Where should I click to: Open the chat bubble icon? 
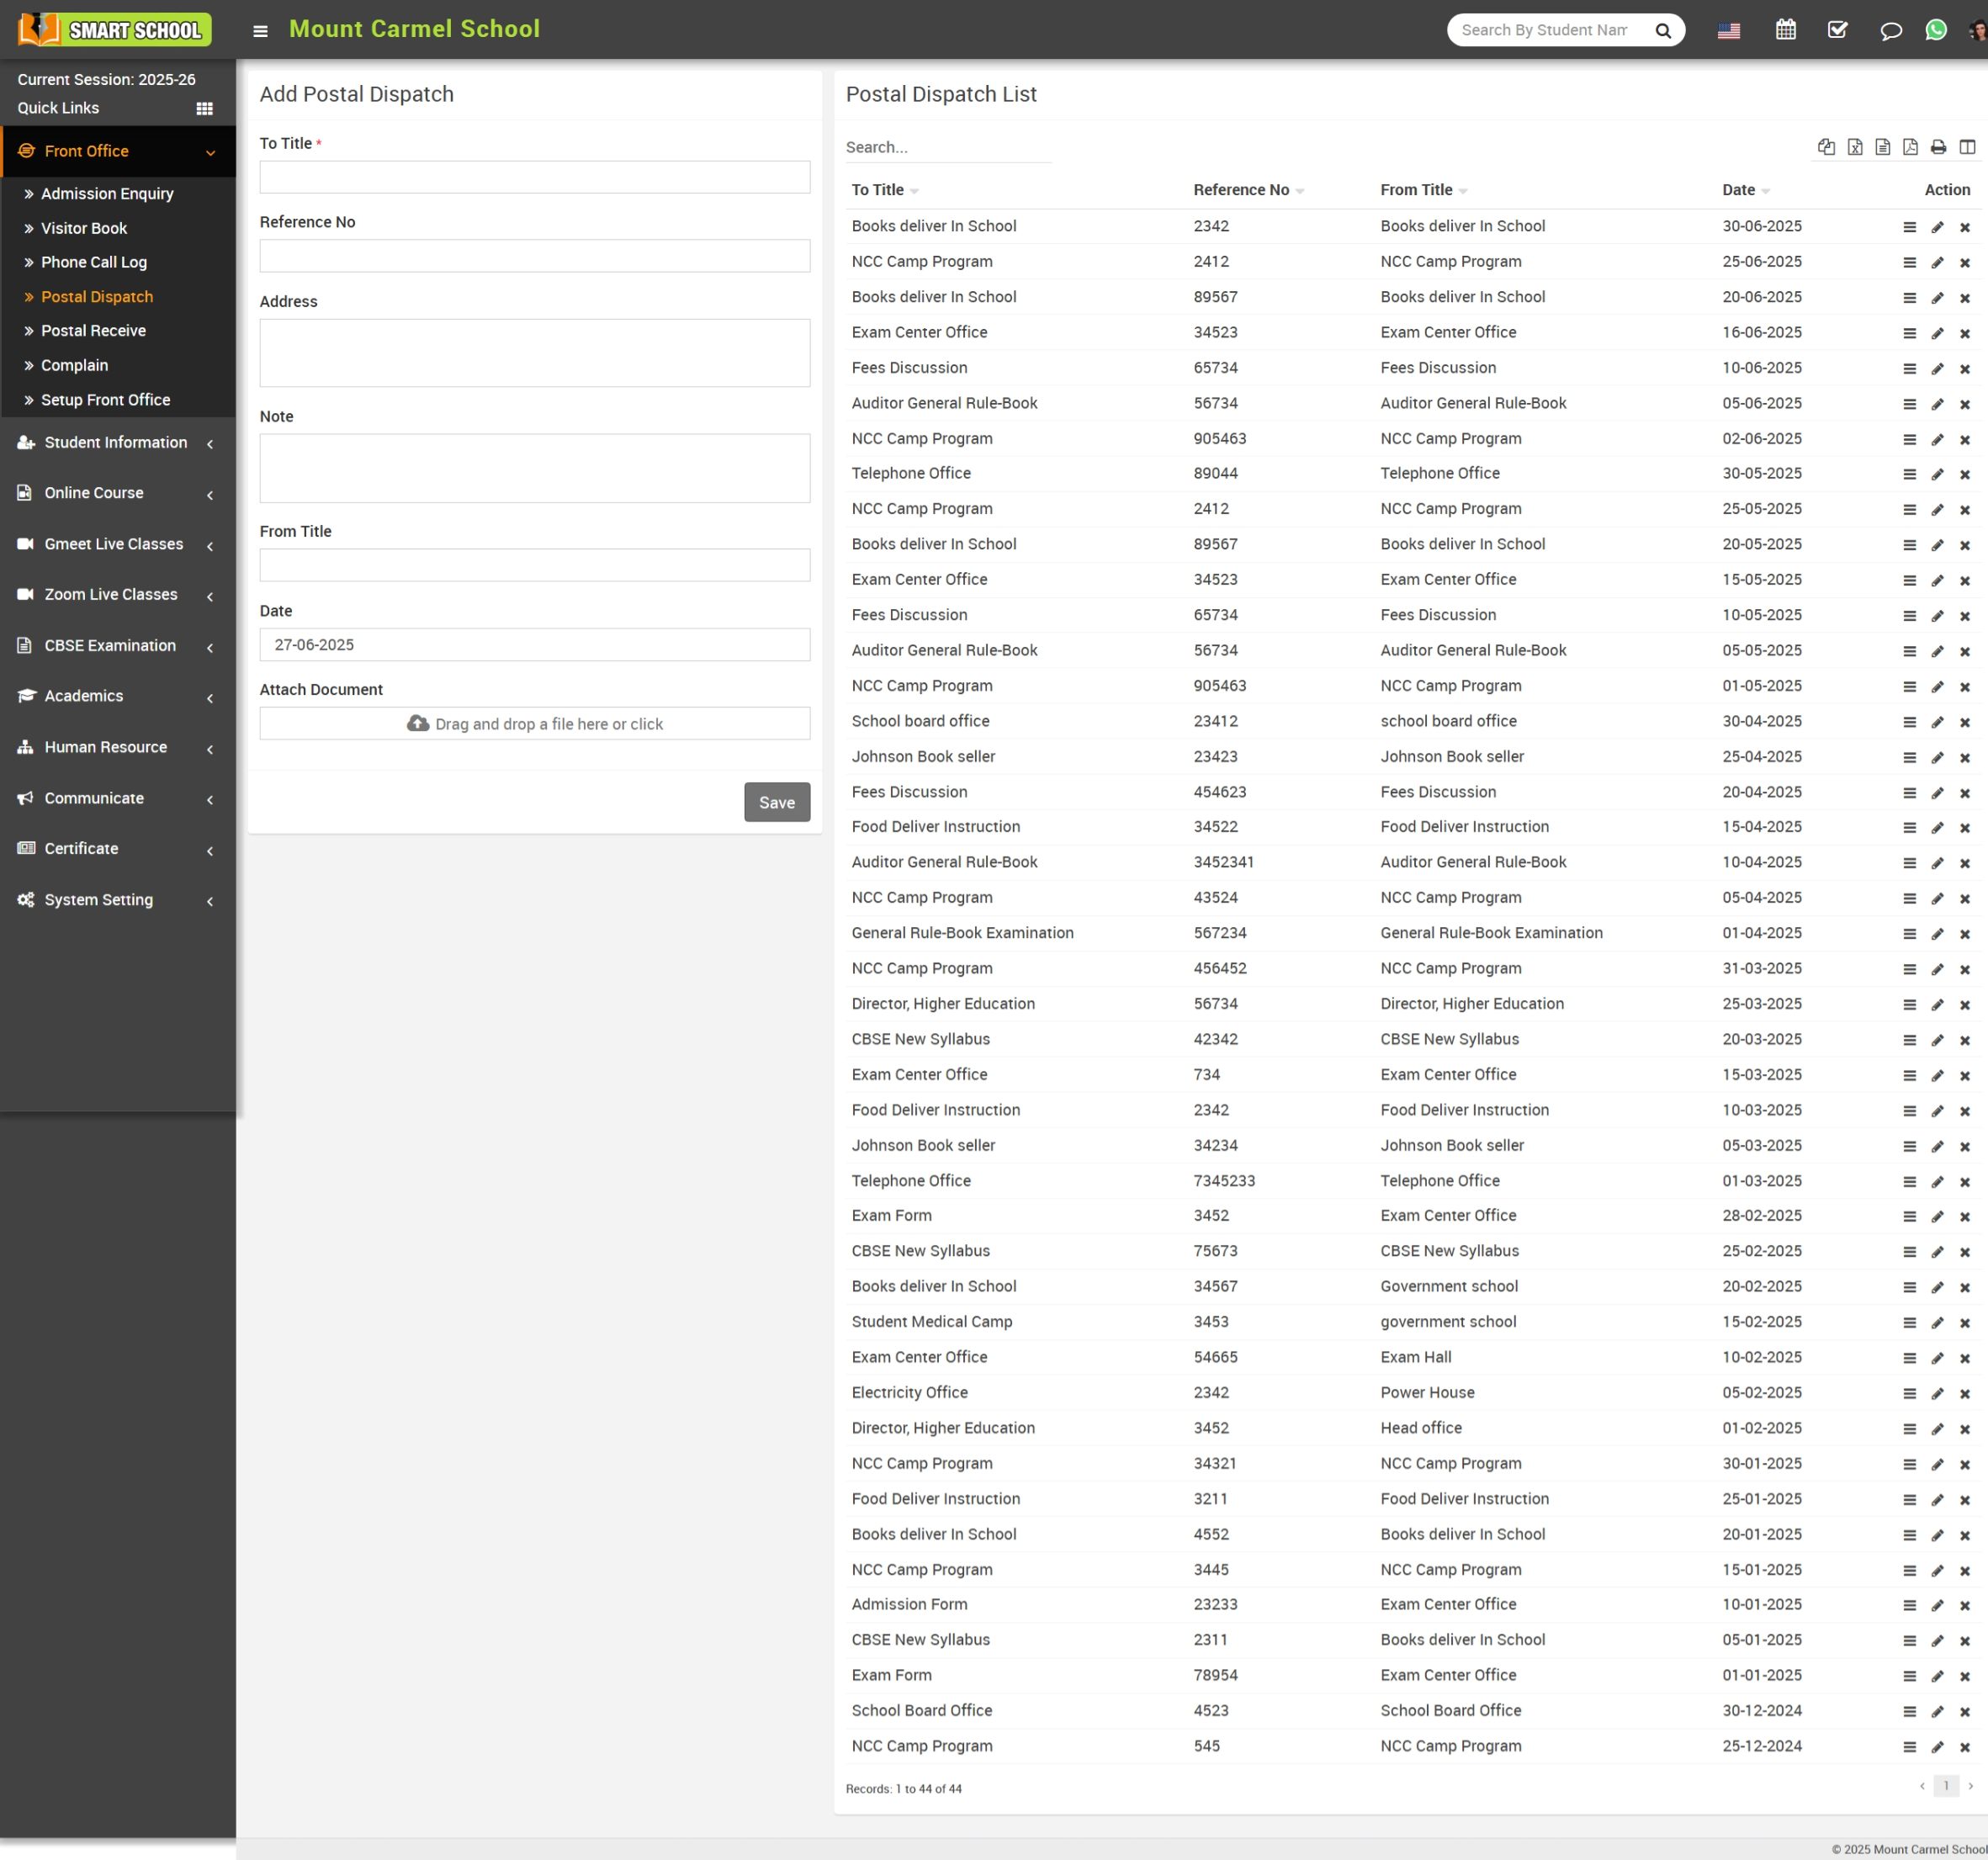pos(1890,31)
